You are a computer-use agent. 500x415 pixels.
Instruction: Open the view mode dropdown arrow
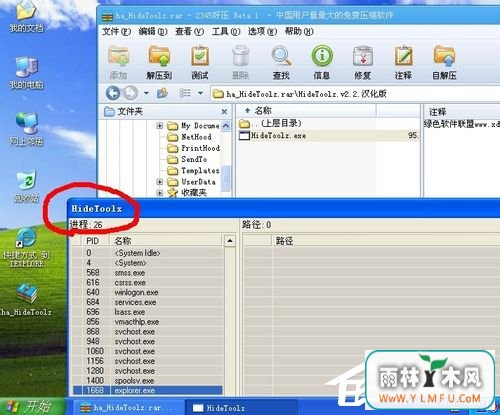tap(200, 93)
